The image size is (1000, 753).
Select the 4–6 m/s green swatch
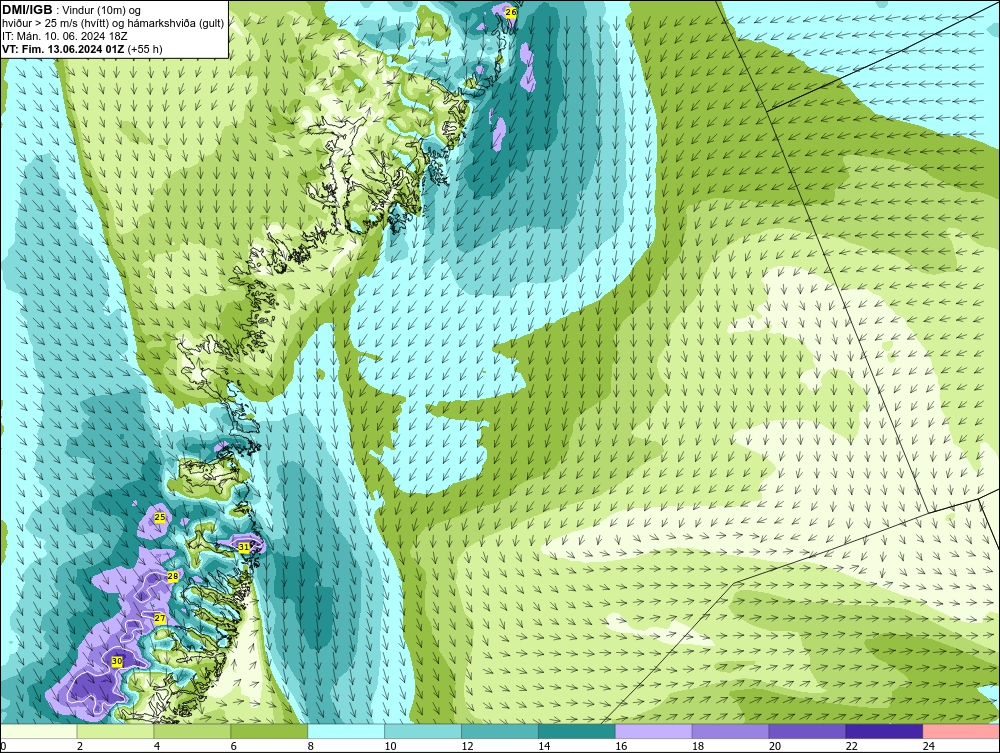pyautogui.click(x=192, y=731)
